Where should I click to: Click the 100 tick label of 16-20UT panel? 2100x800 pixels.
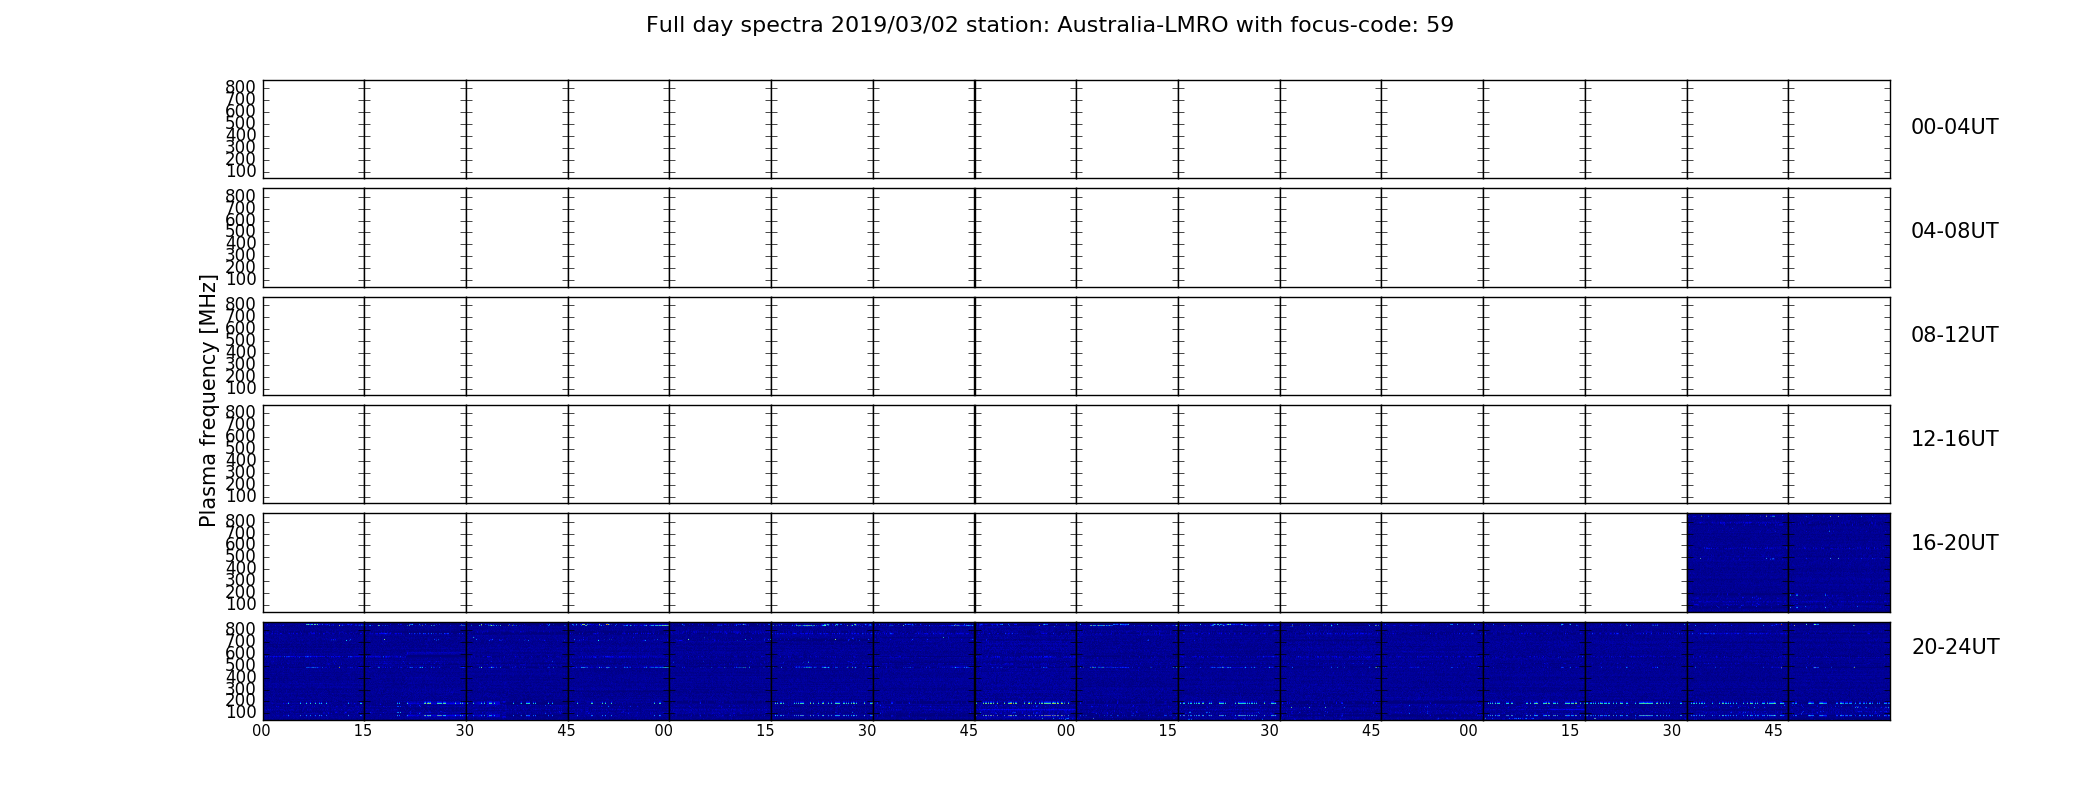point(240,604)
